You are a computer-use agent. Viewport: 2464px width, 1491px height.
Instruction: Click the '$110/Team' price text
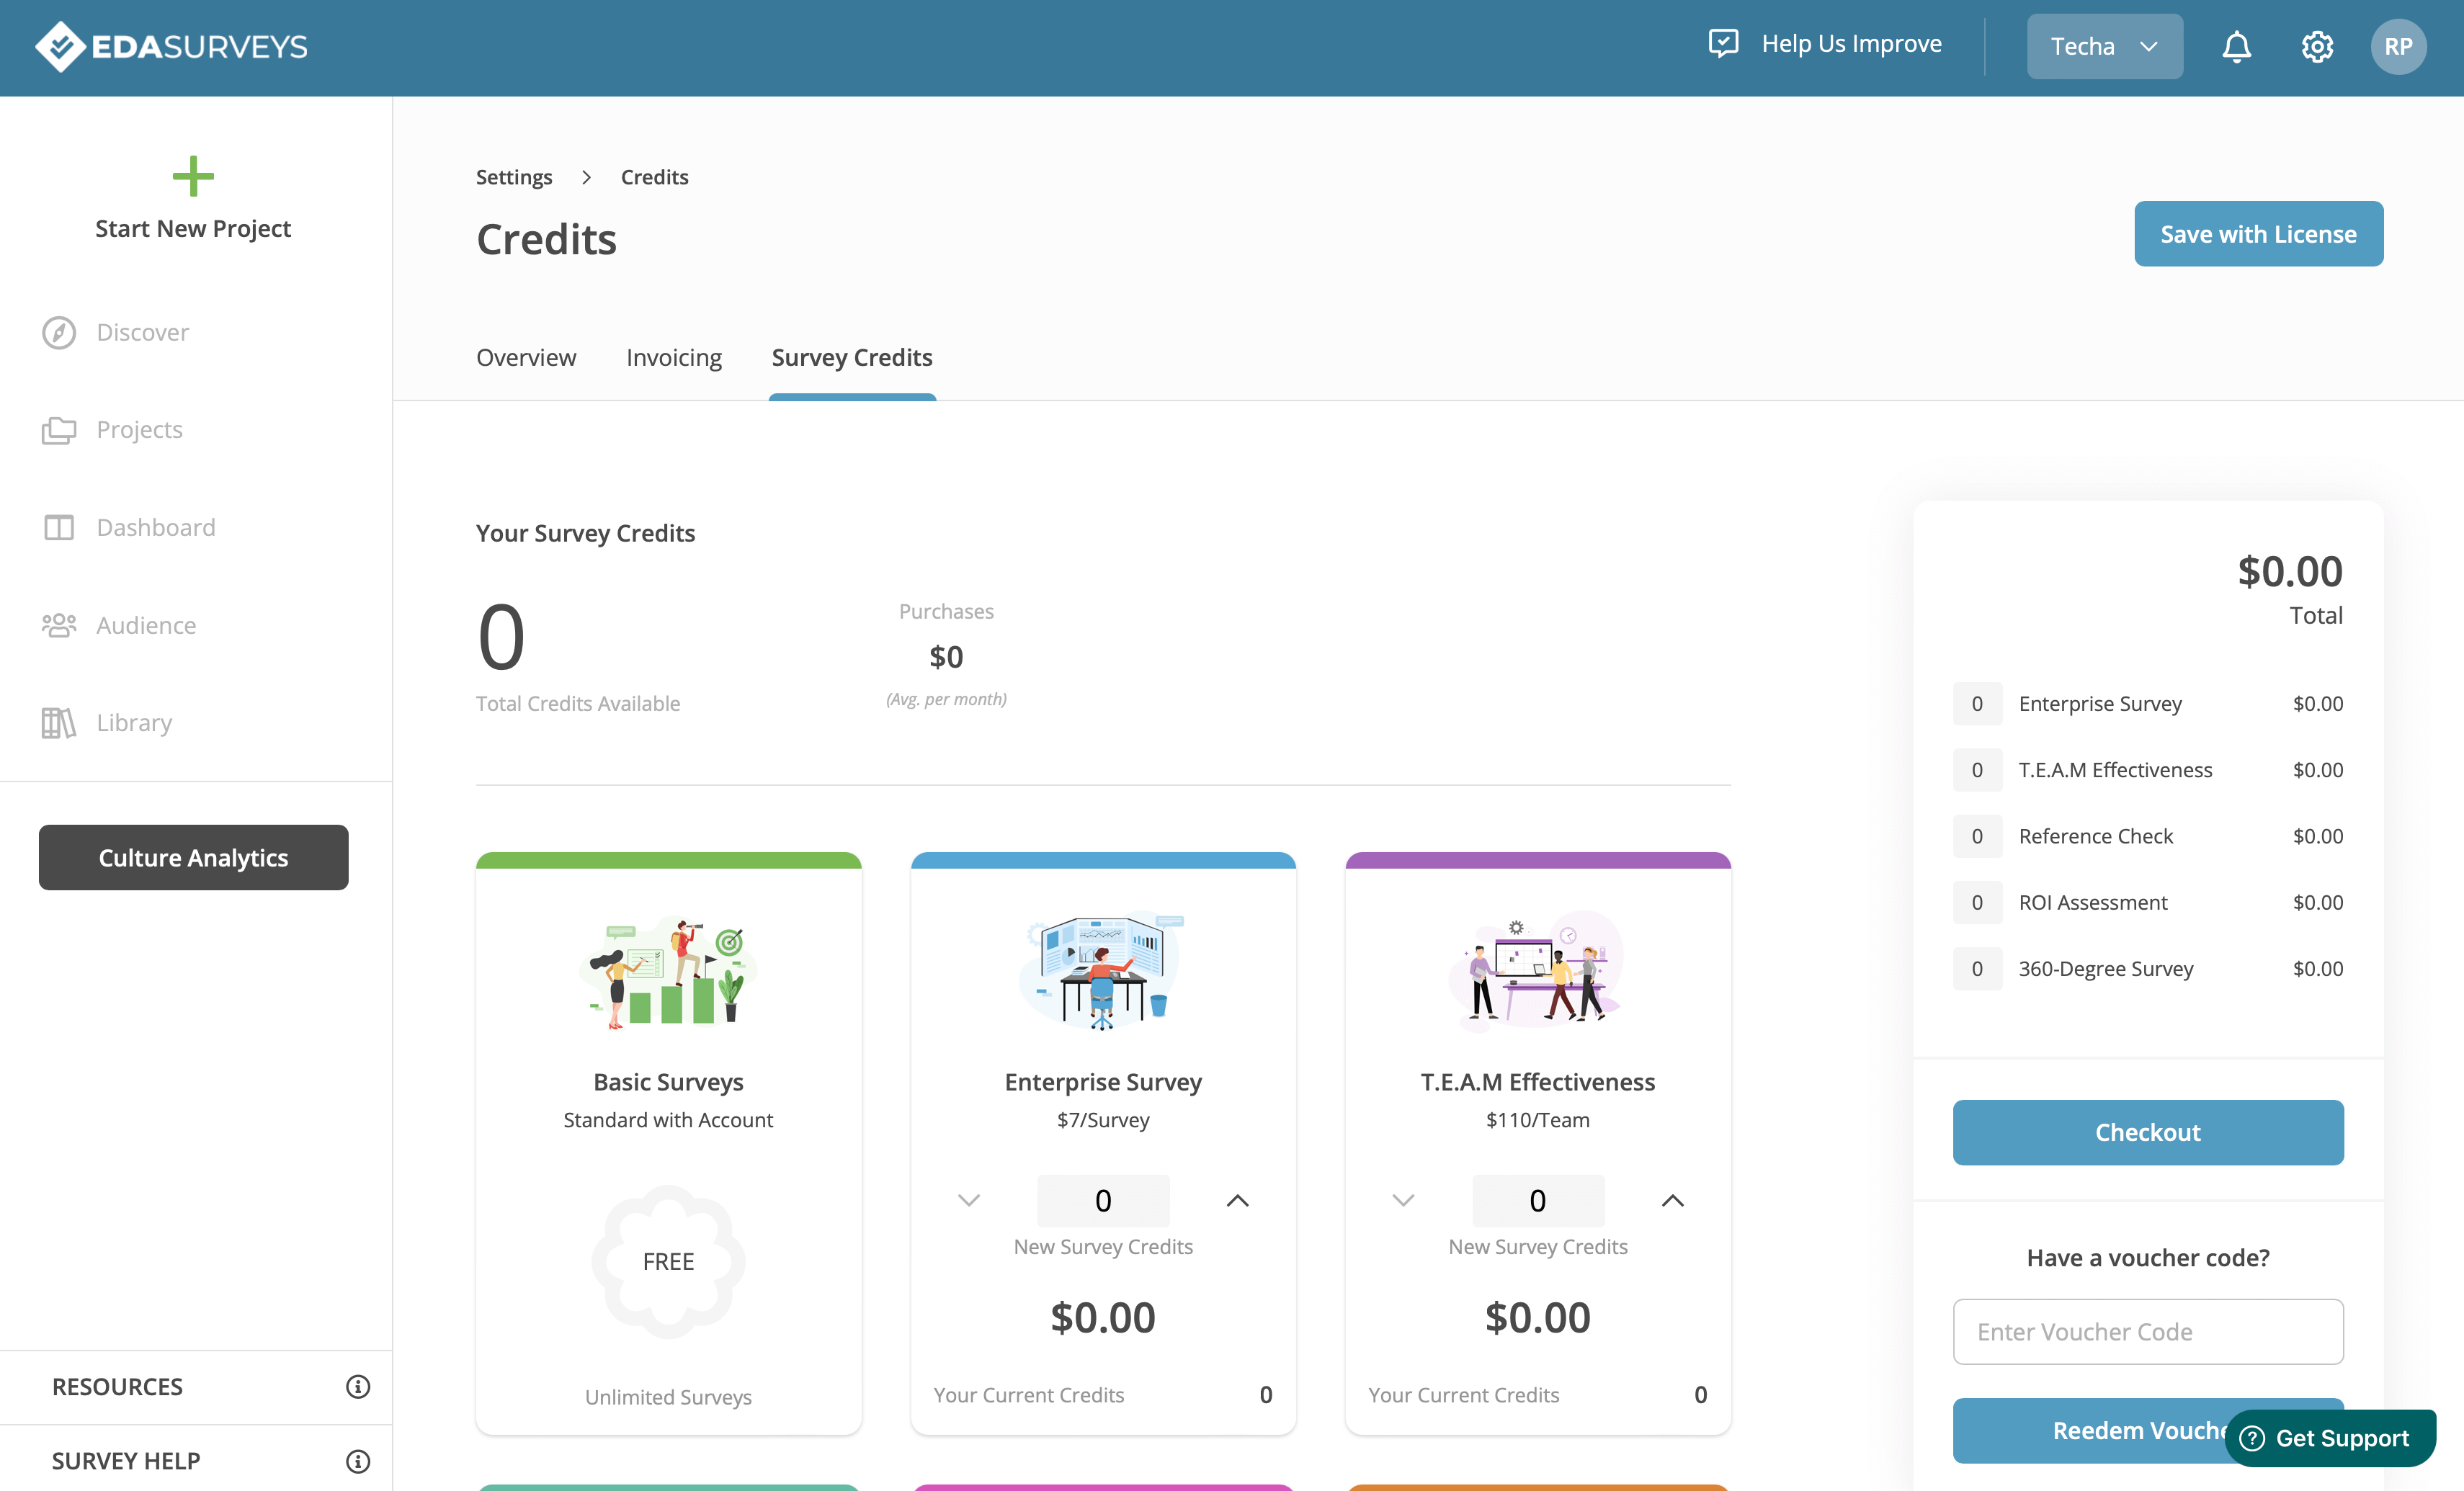click(x=1537, y=1120)
